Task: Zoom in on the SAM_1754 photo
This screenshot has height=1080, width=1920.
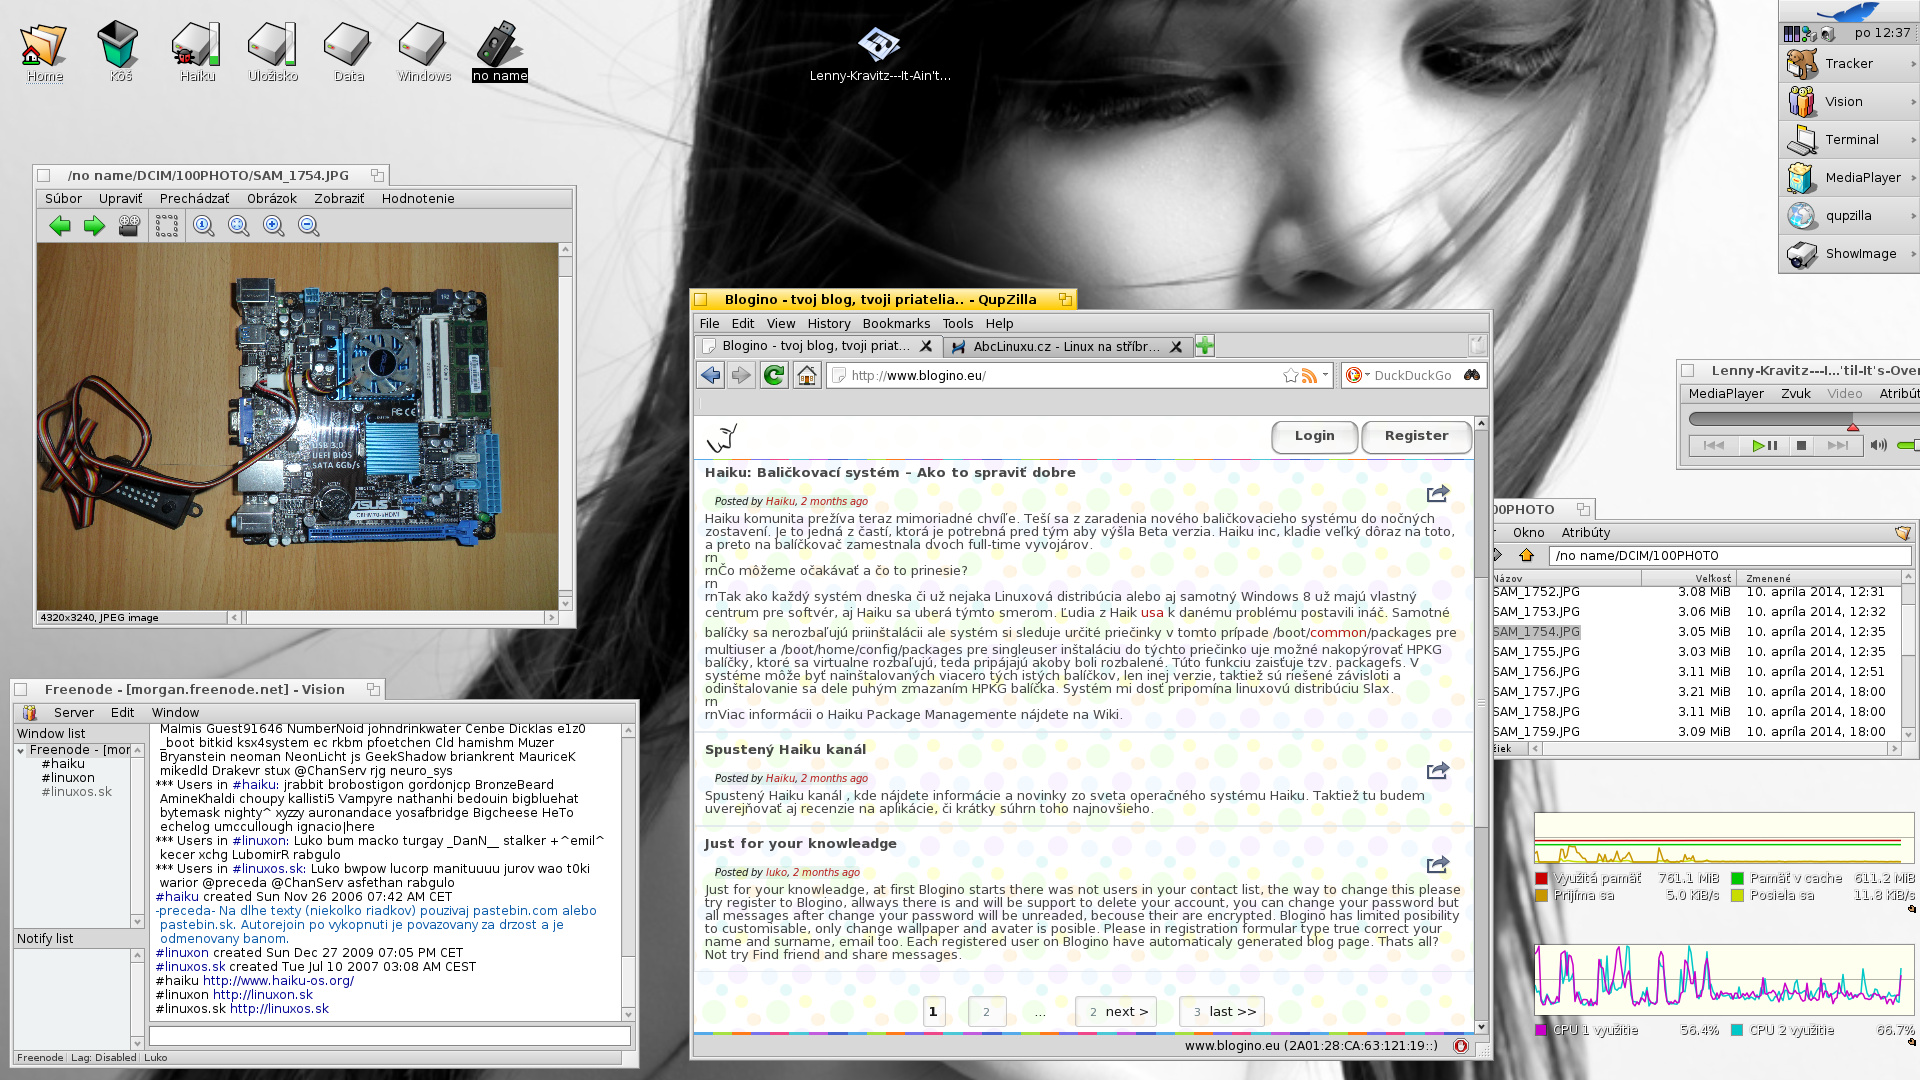Action: pos(273,226)
